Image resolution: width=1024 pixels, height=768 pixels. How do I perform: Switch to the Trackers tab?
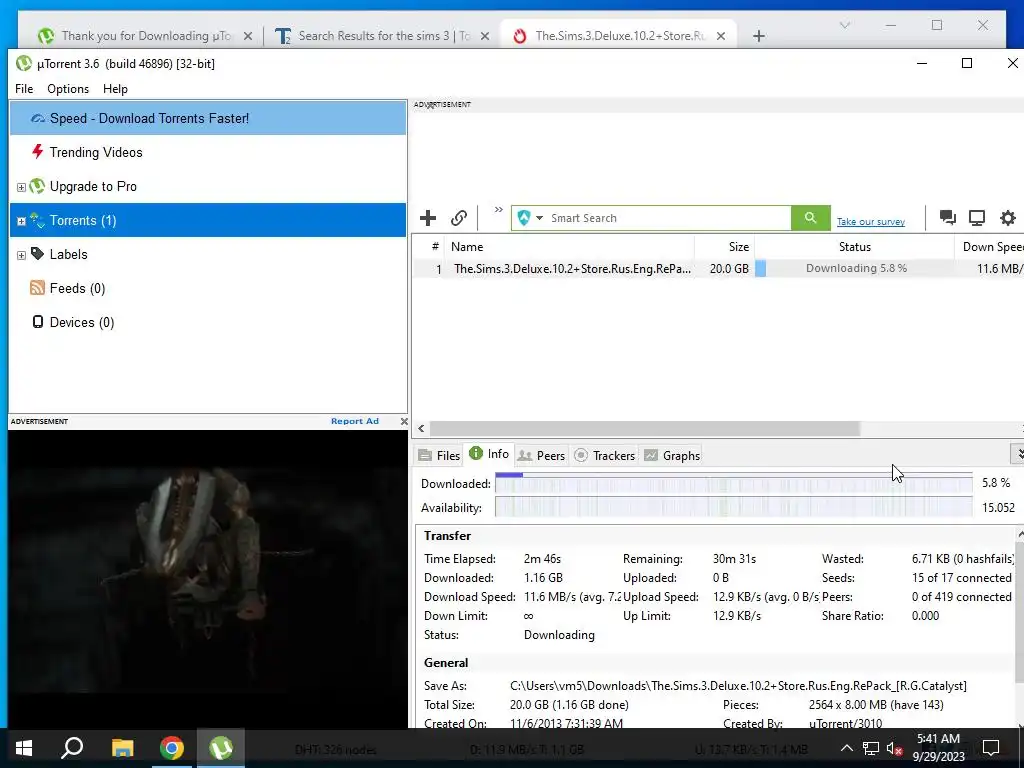[x=605, y=455]
